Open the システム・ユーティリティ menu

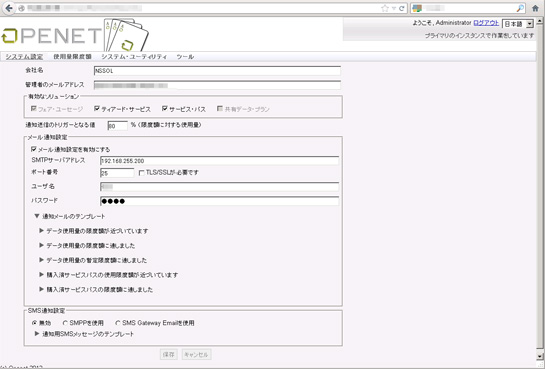pyautogui.click(x=134, y=57)
